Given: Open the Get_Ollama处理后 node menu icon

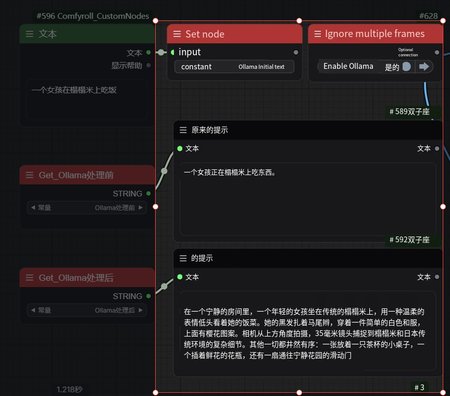Looking at the screenshot, I should pos(30,278).
